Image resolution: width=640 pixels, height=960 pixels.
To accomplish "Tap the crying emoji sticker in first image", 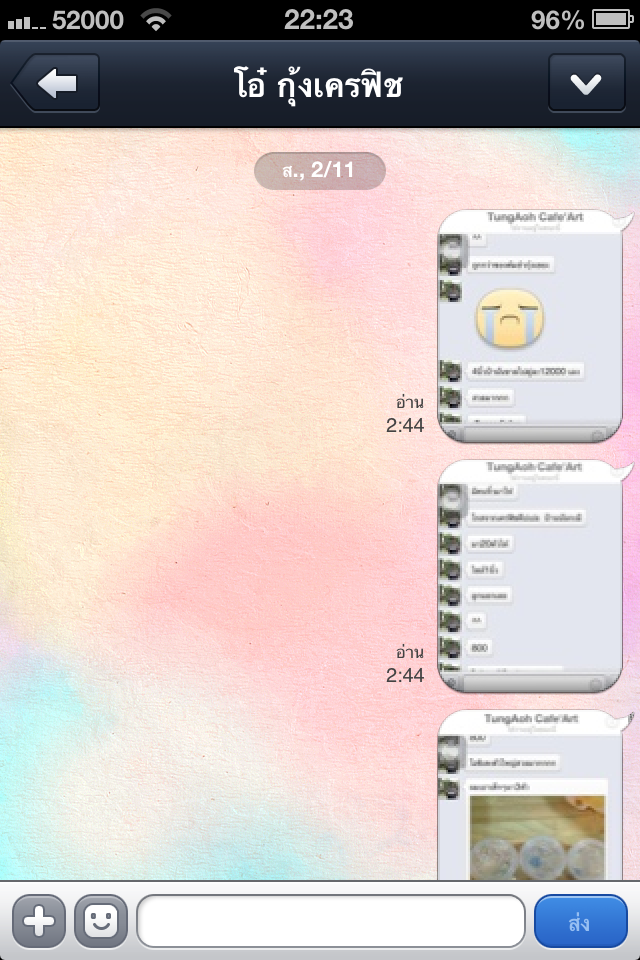I will (x=509, y=317).
